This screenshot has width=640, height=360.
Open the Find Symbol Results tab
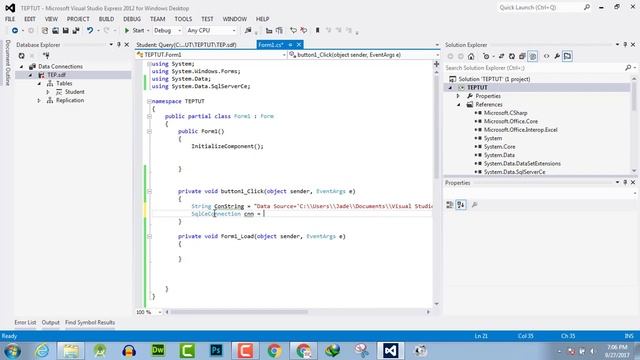click(90, 322)
